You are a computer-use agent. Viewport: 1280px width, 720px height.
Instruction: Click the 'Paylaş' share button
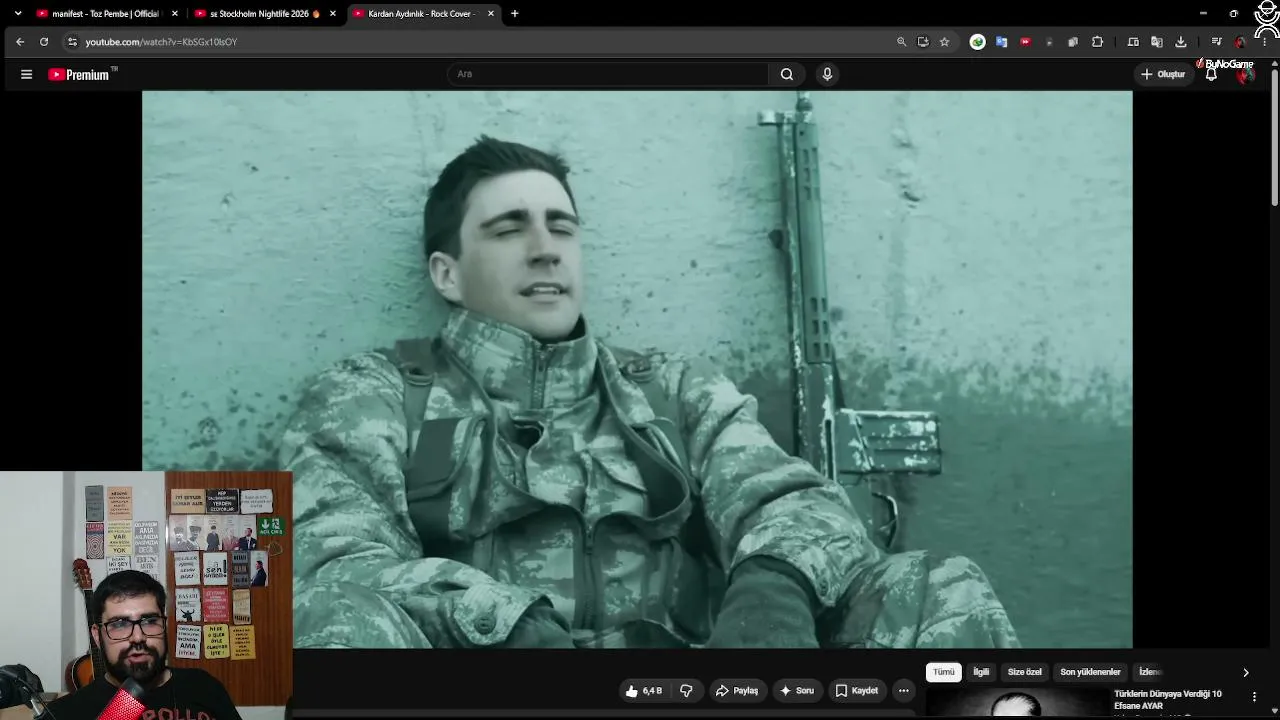click(737, 691)
